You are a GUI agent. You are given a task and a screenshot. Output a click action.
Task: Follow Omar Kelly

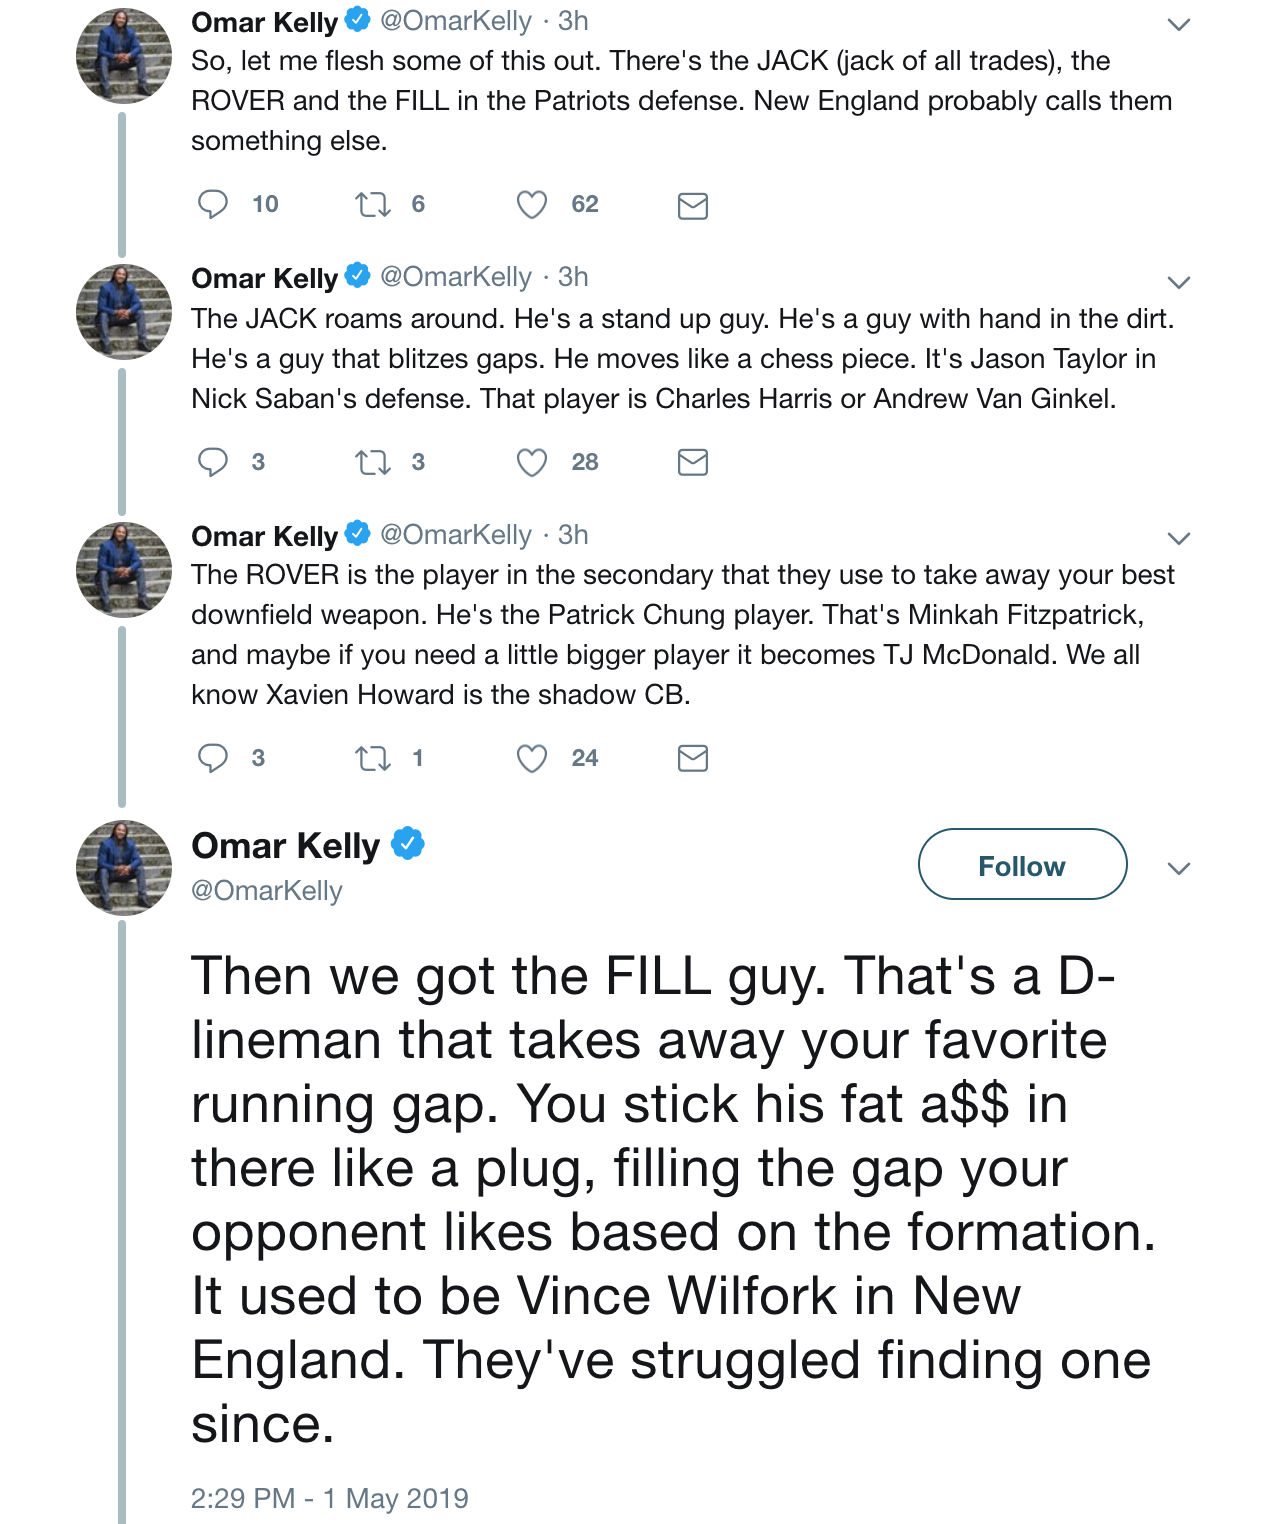1022,865
